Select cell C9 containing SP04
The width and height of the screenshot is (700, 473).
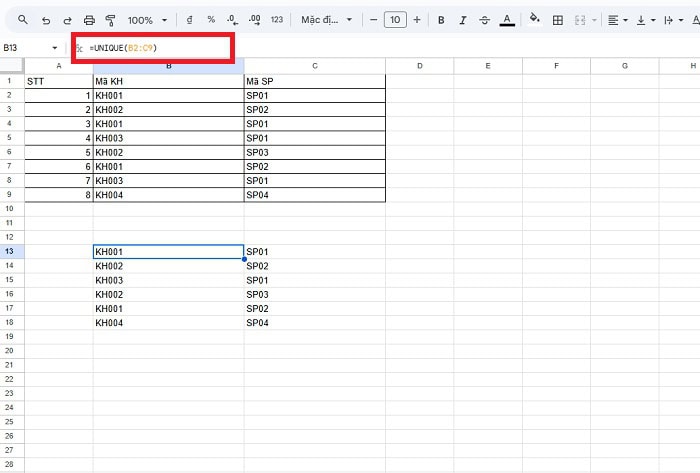(315, 195)
